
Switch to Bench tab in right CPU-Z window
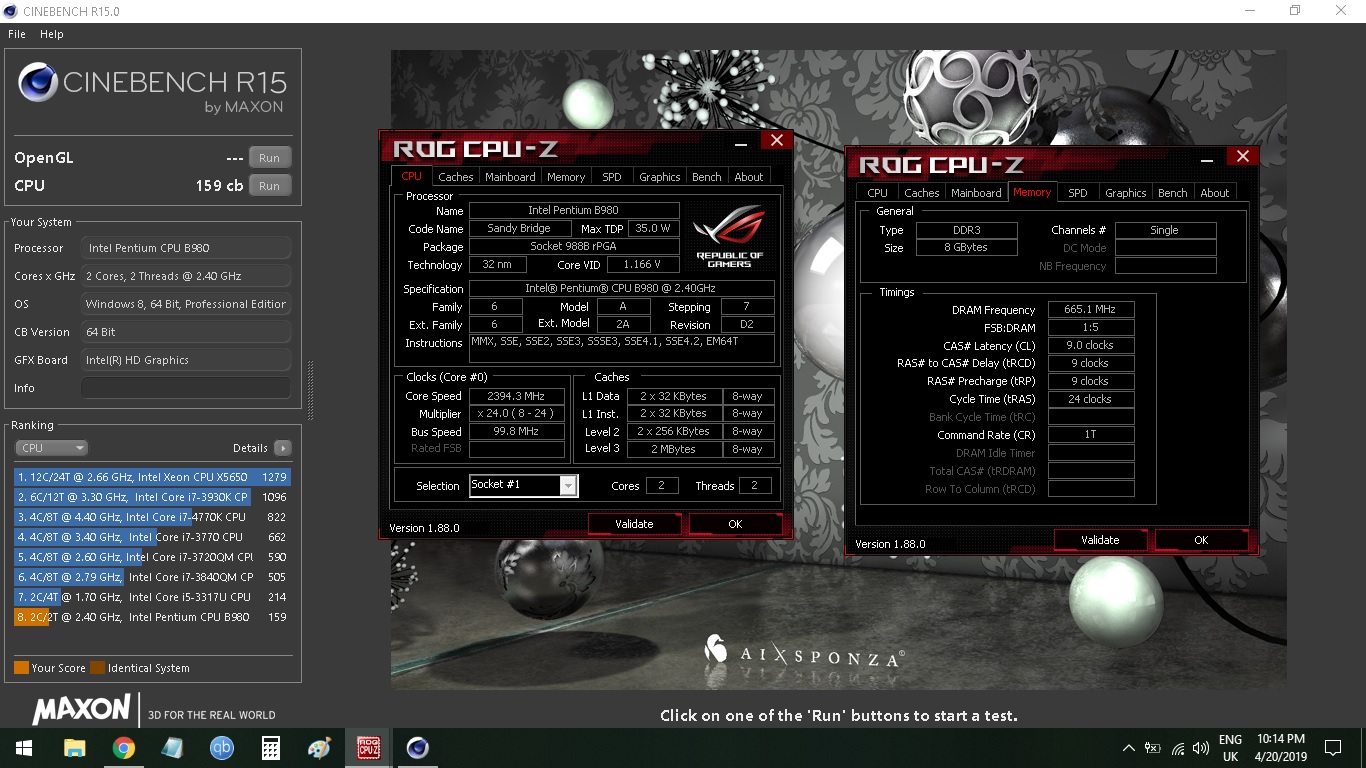[1173, 193]
